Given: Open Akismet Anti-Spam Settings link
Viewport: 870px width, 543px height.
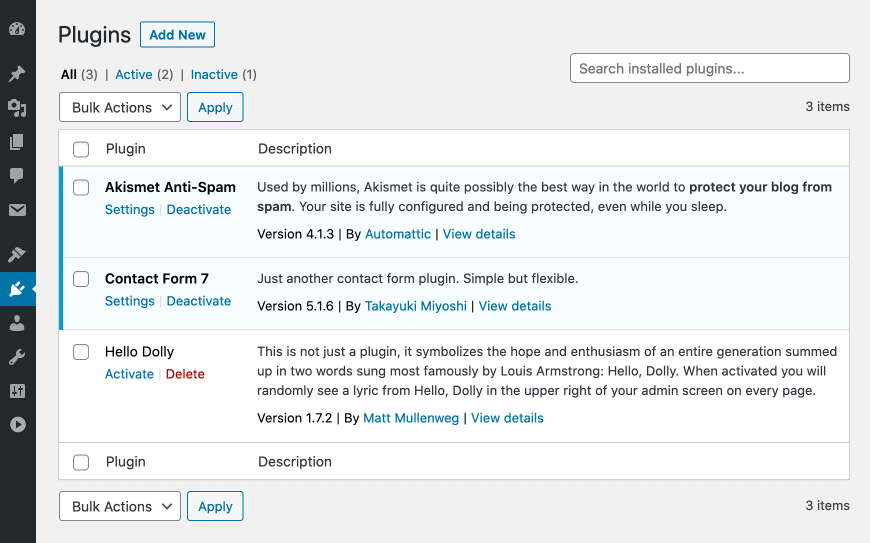Looking at the screenshot, I should click(x=130, y=210).
